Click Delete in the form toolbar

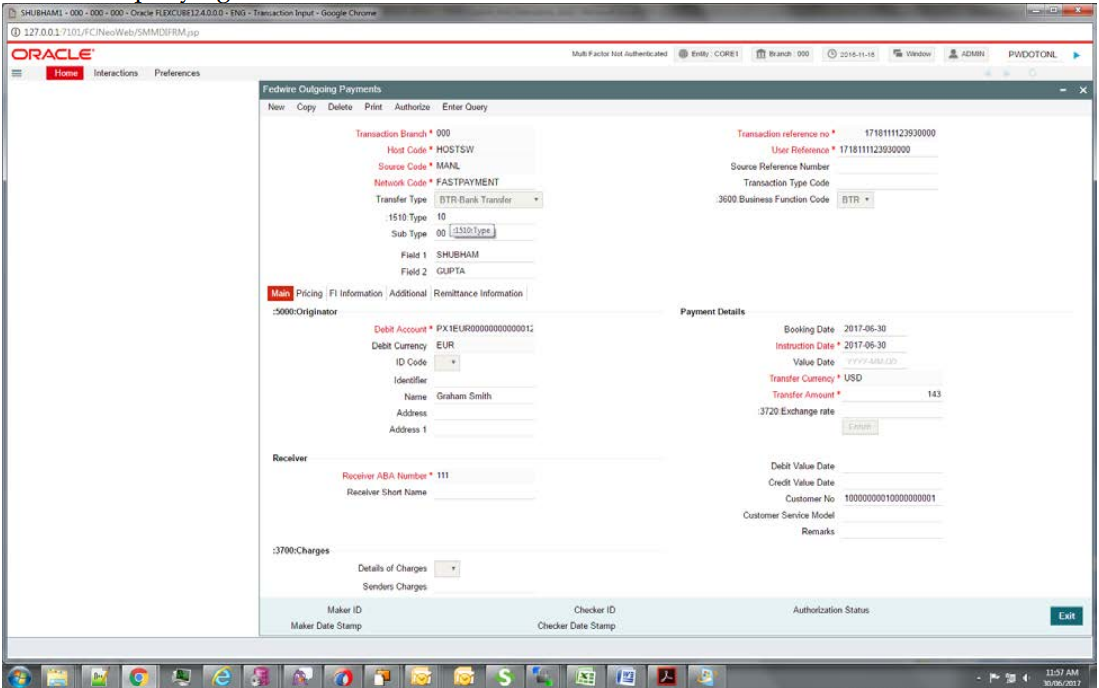pyautogui.click(x=340, y=107)
